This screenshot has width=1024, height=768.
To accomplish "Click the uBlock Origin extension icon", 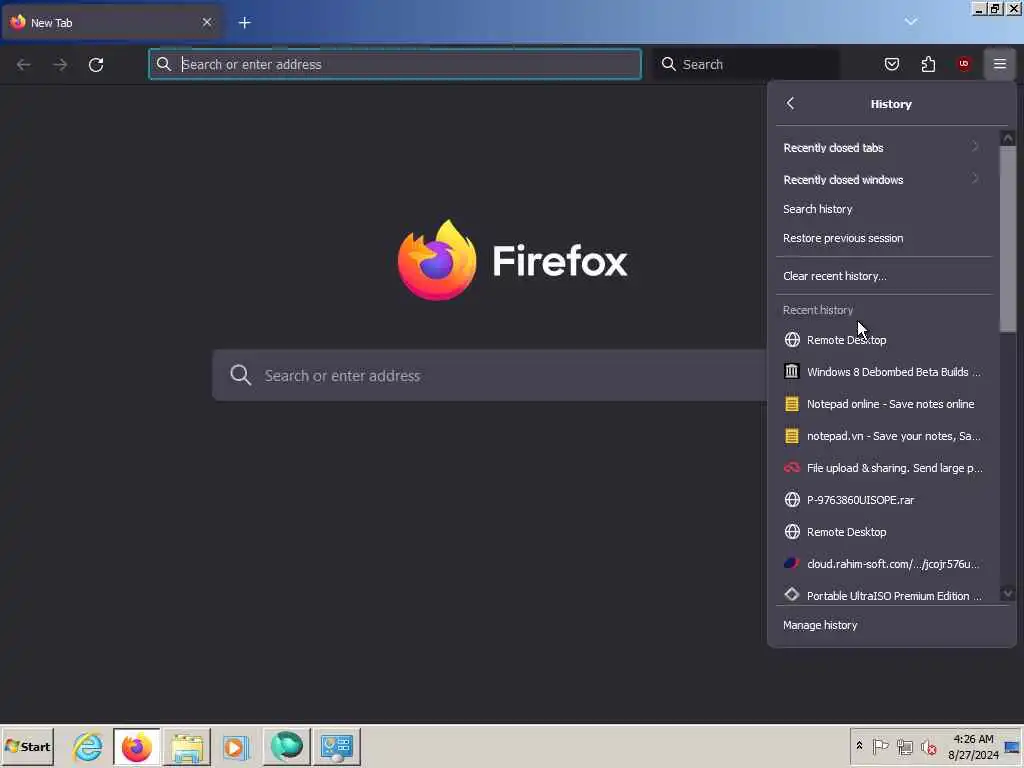I will click(964, 64).
